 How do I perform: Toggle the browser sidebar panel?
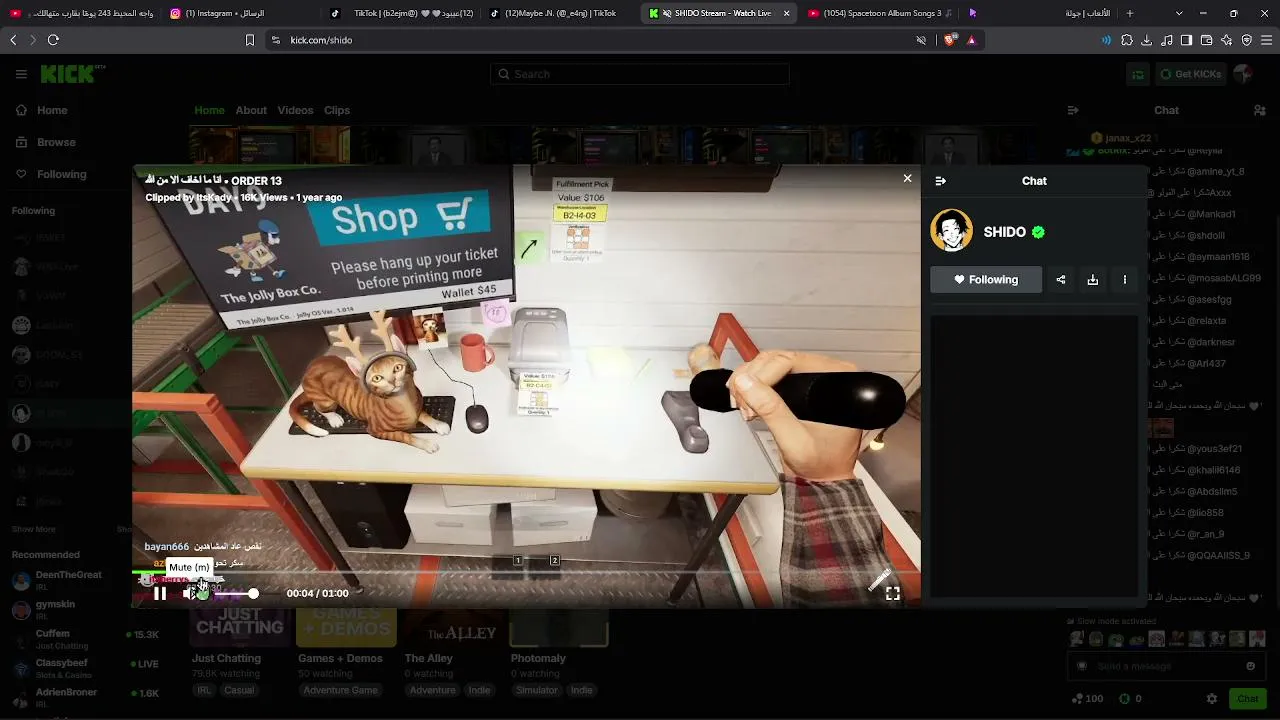(x=1187, y=40)
